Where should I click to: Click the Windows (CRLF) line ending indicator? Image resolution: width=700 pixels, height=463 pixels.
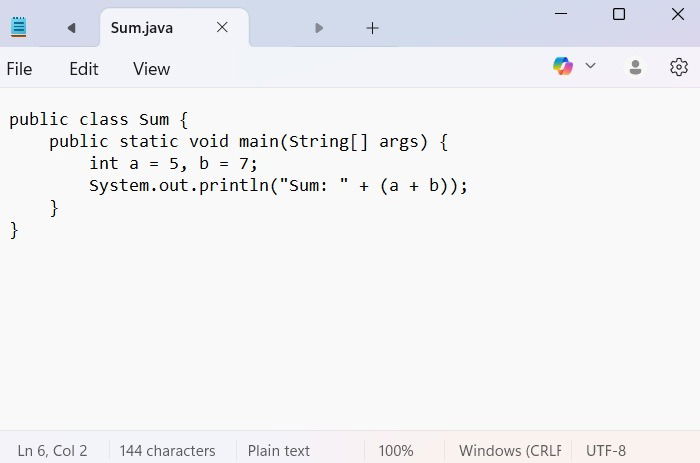pyautogui.click(x=510, y=450)
